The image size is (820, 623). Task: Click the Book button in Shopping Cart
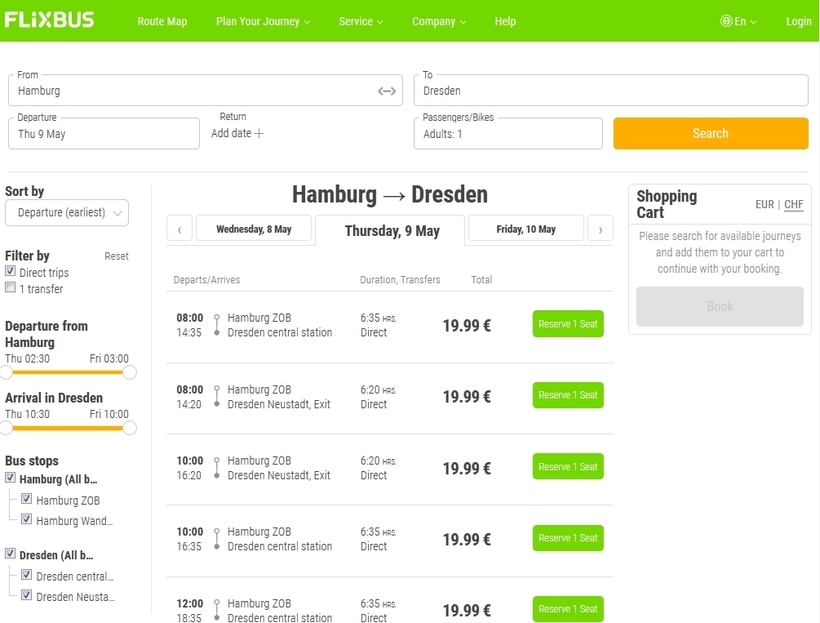[x=720, y=307]
